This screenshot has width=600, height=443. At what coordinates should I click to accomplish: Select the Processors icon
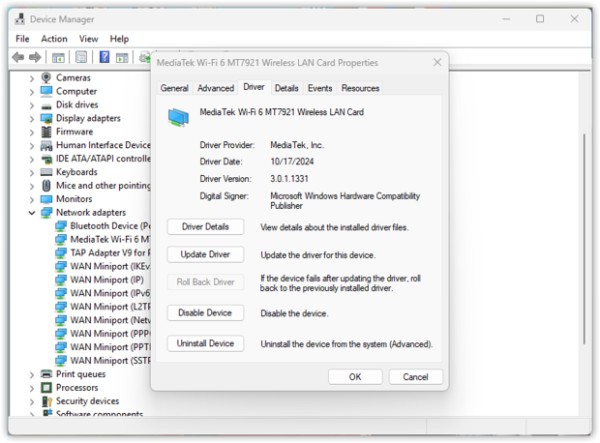pyautogui.click(x=46, y=388)
